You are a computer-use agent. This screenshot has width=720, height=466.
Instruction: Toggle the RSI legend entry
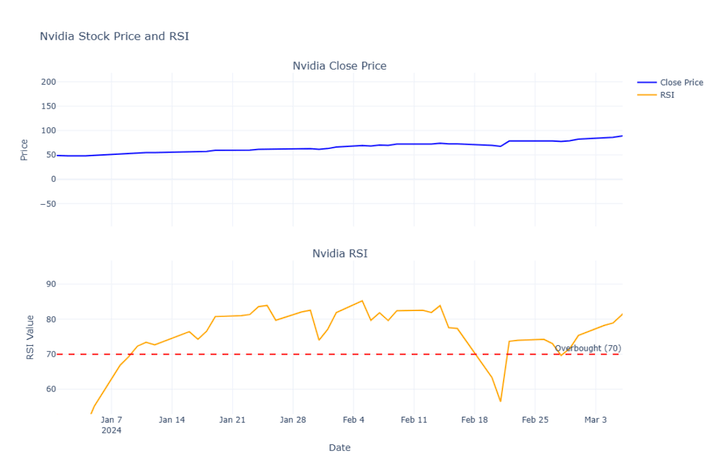coord(667,95)
